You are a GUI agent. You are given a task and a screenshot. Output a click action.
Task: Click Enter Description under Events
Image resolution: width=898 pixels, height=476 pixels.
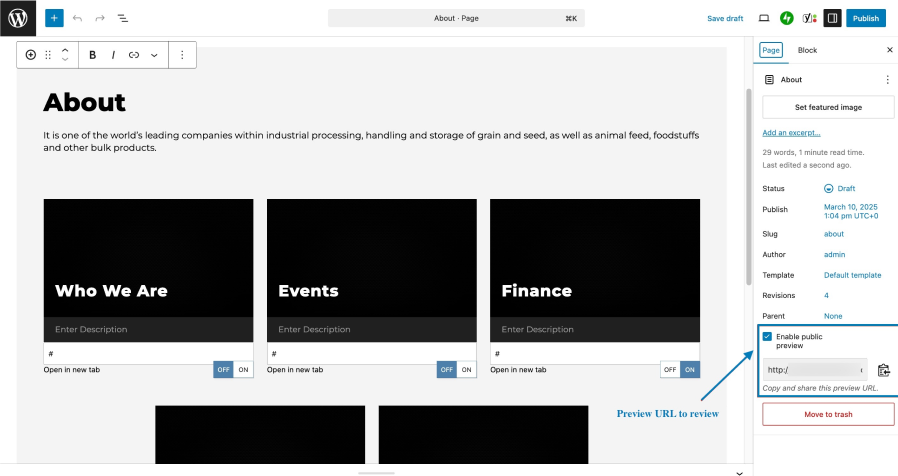[x=314, y=329]
